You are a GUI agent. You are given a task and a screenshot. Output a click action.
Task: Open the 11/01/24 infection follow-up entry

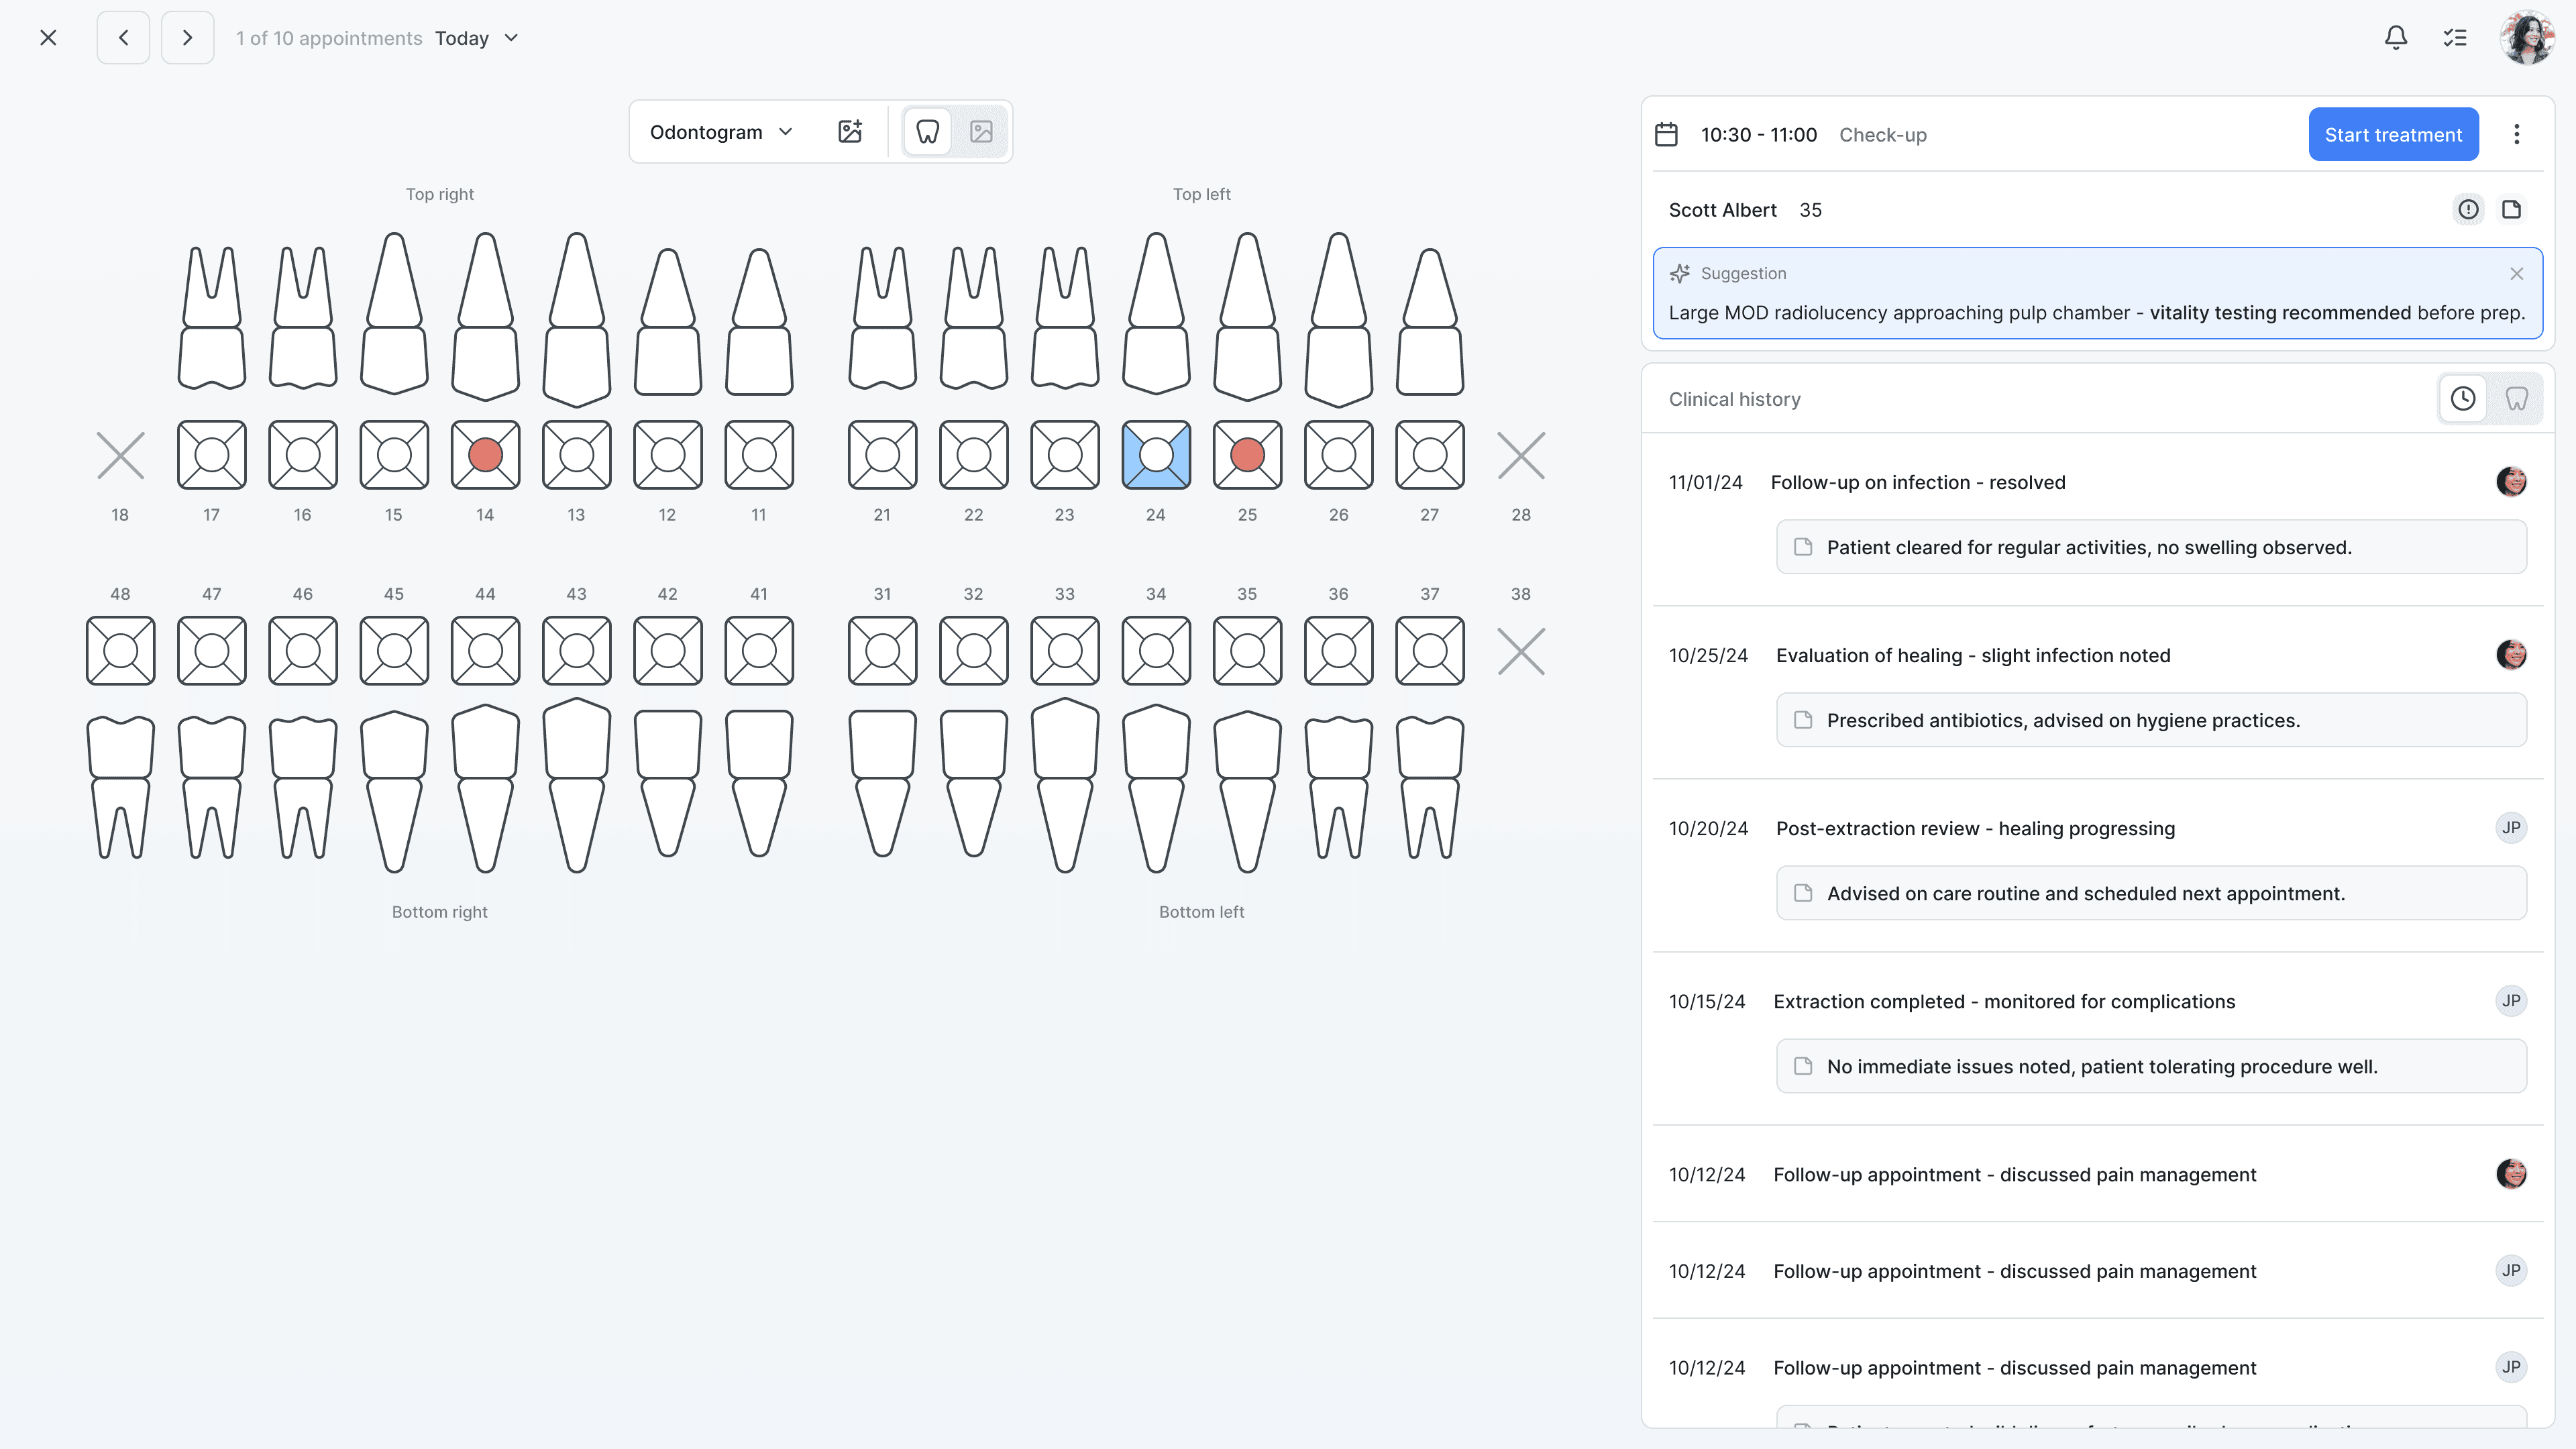pos(1917,482)
